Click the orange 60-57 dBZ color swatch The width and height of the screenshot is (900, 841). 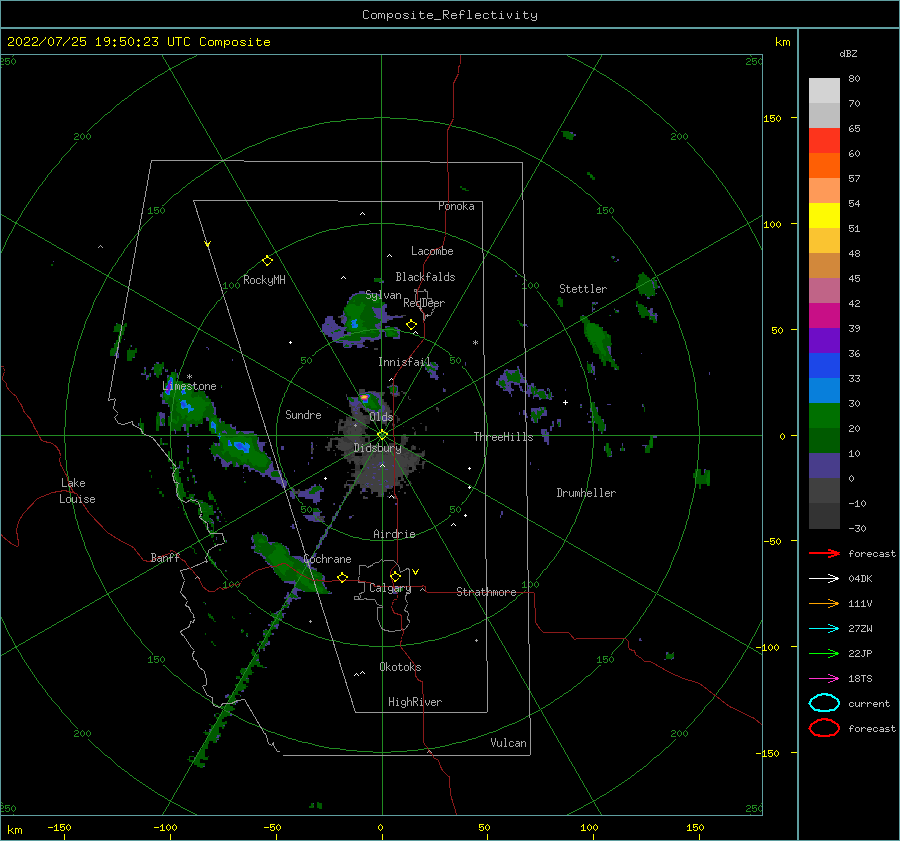point(824,166)
